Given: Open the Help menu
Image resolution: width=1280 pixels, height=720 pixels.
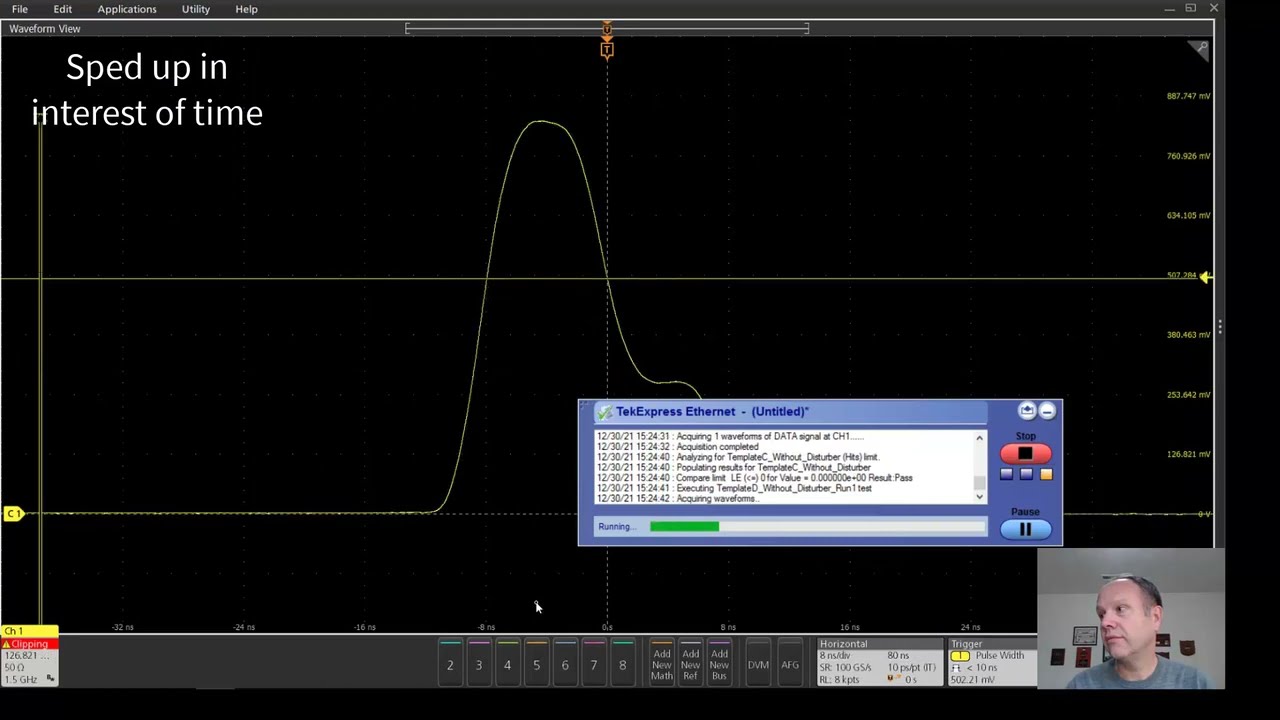Looking at the screenshot, I should (246, 9).
